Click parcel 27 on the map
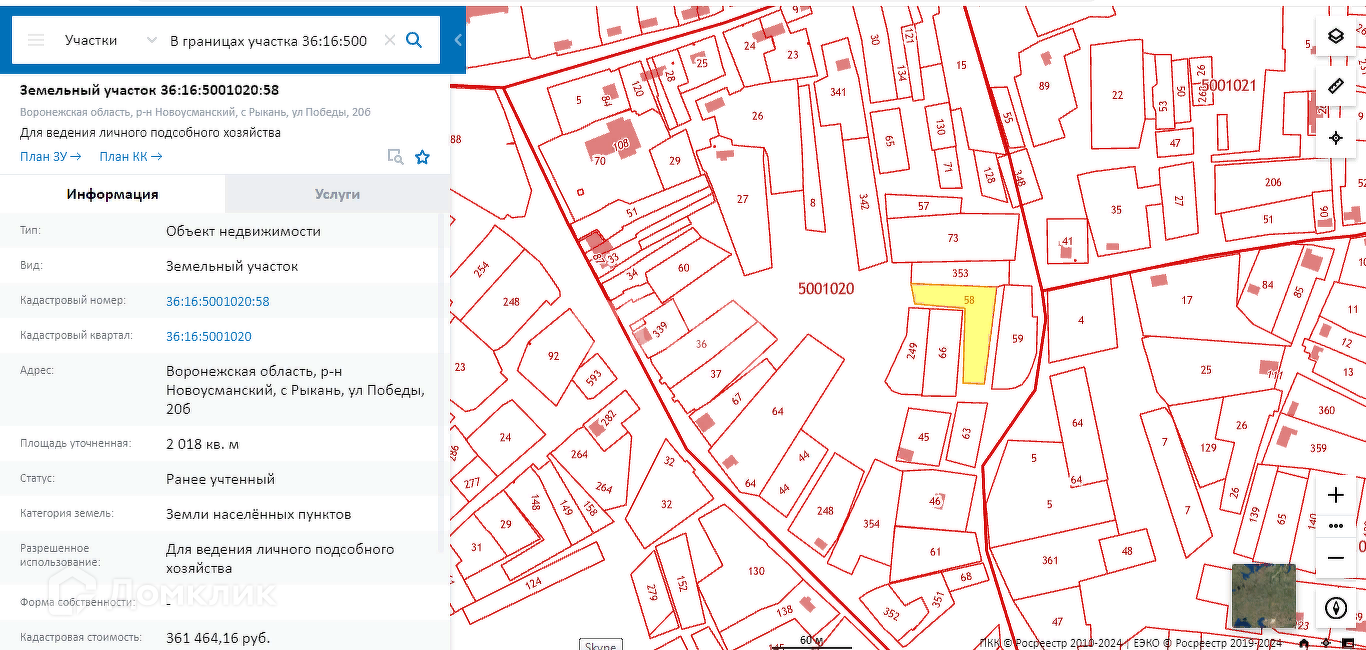The image size is (1366, 650). coord(742,199)
